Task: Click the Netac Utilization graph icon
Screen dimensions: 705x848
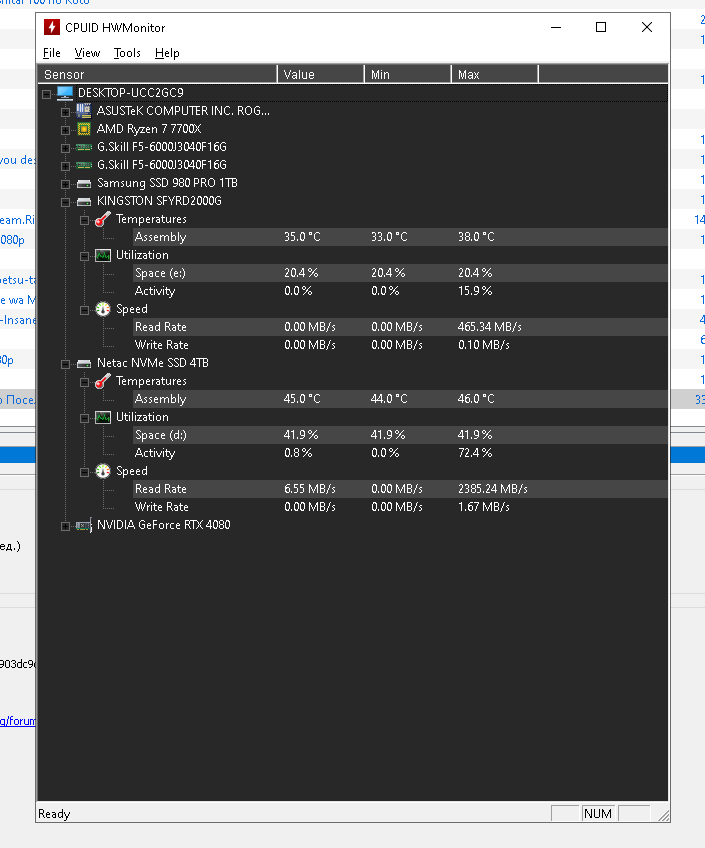Action: pos(103,418)
